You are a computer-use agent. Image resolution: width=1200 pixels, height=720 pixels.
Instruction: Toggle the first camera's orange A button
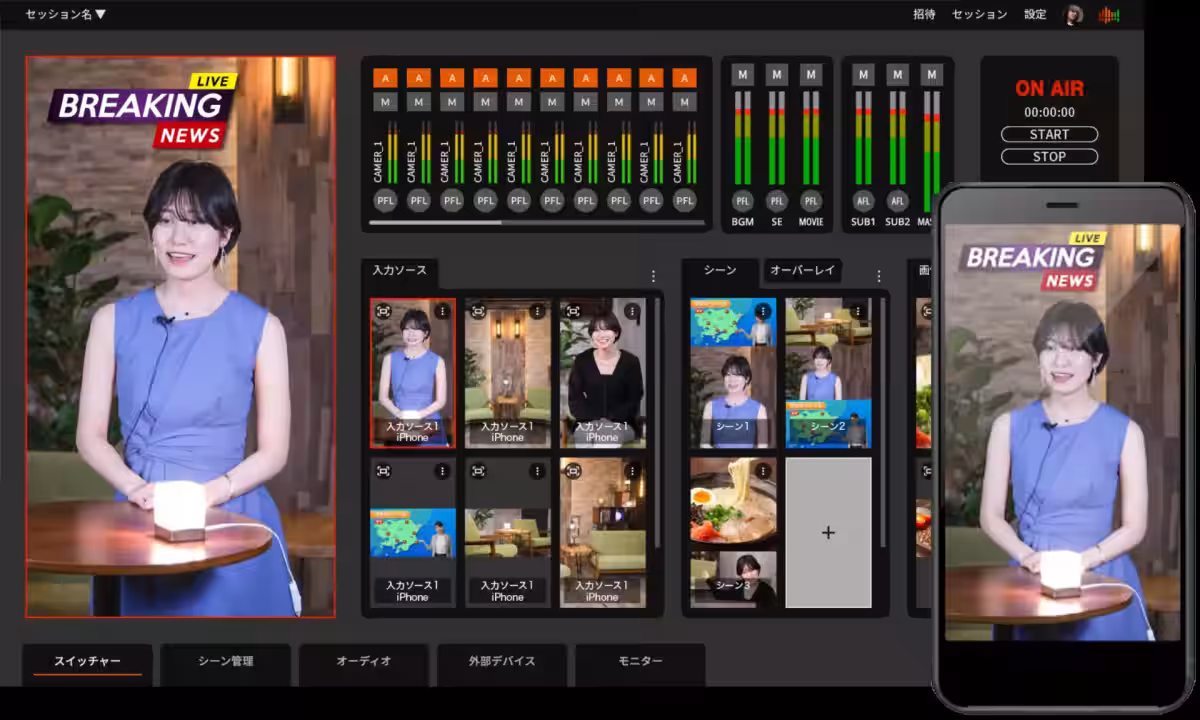385,78
